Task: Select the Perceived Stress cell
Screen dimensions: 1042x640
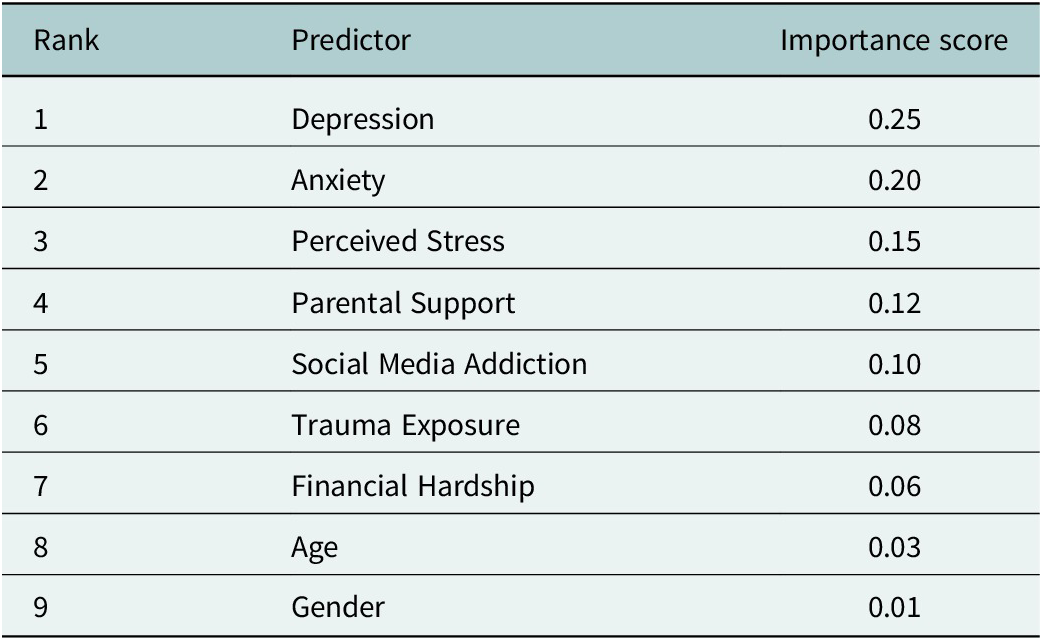Action: 398,241
